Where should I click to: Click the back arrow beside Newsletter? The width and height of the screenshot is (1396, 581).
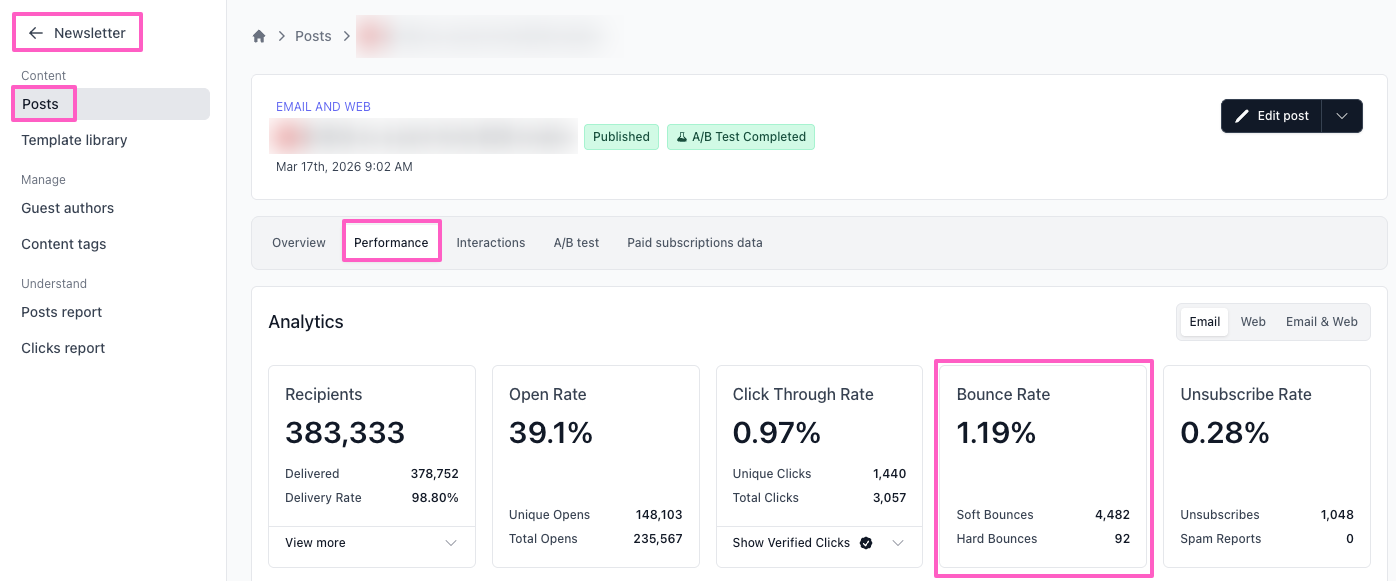[x=36, y=33]
